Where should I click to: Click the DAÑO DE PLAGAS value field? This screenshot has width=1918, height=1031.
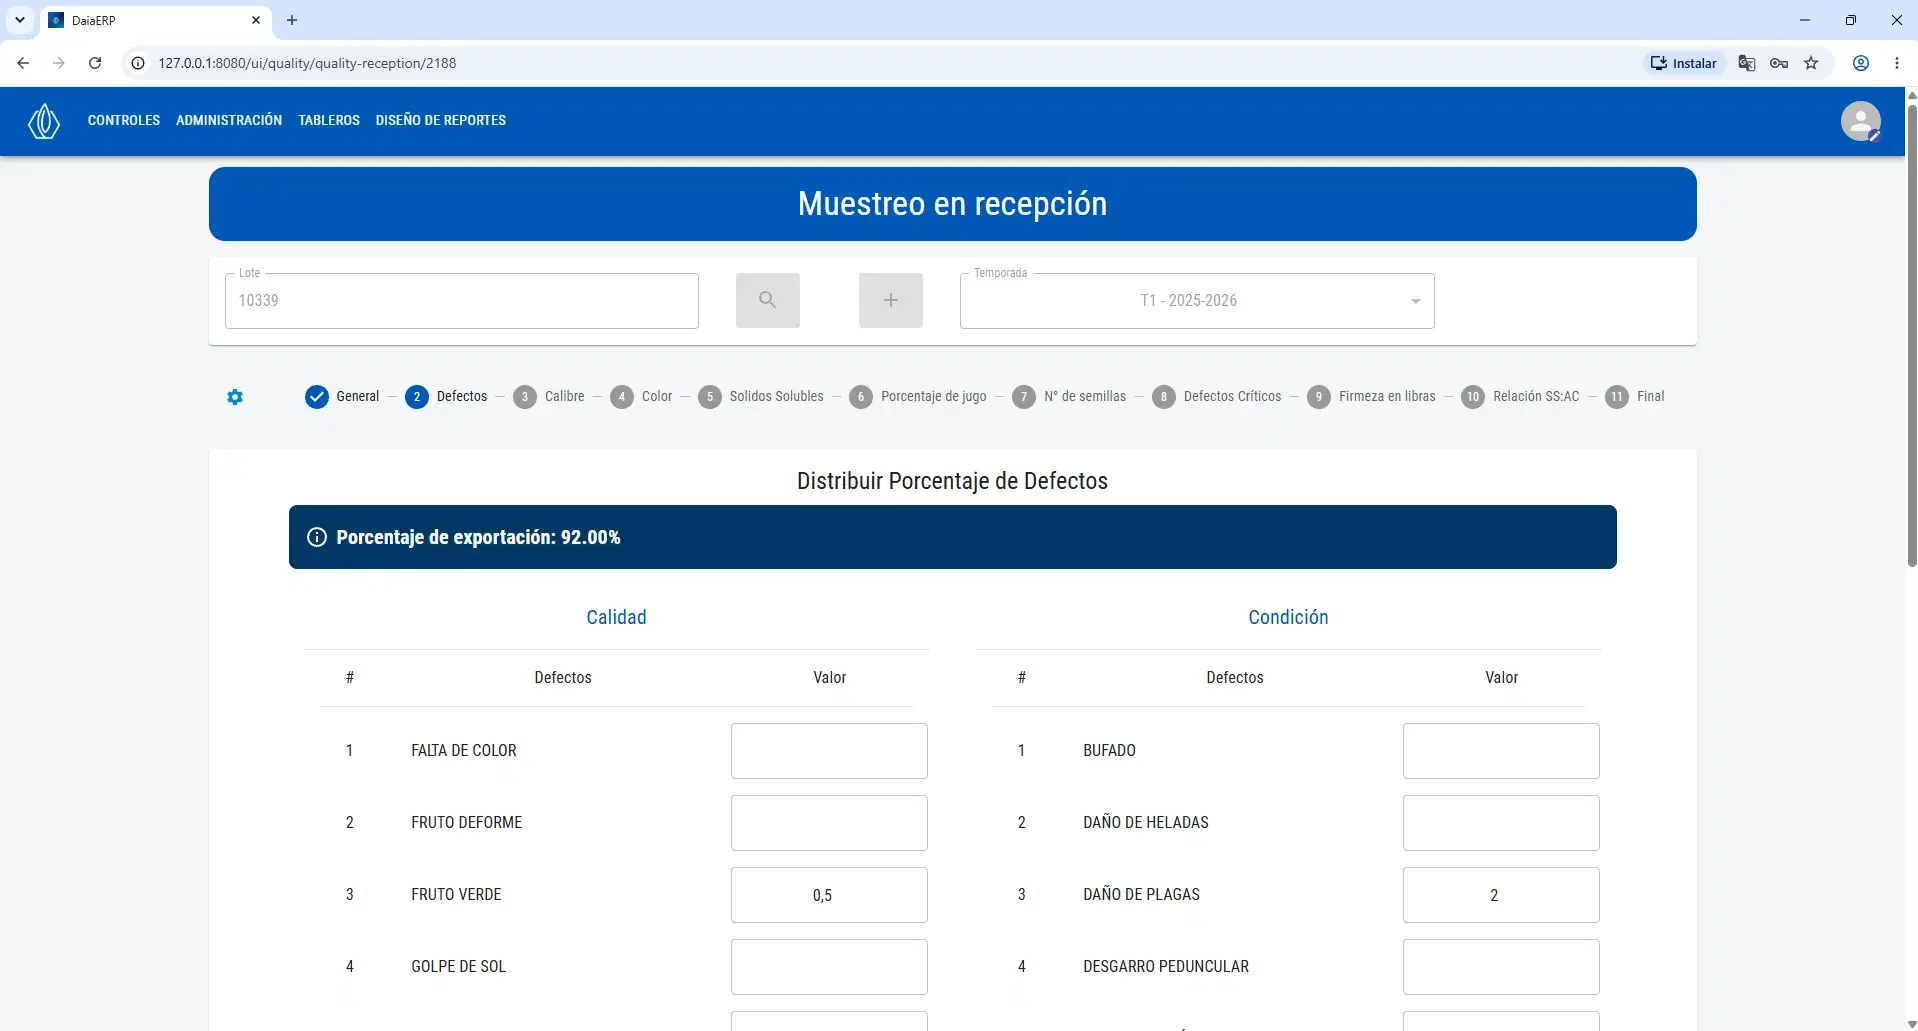click(x=1501, y=895)
